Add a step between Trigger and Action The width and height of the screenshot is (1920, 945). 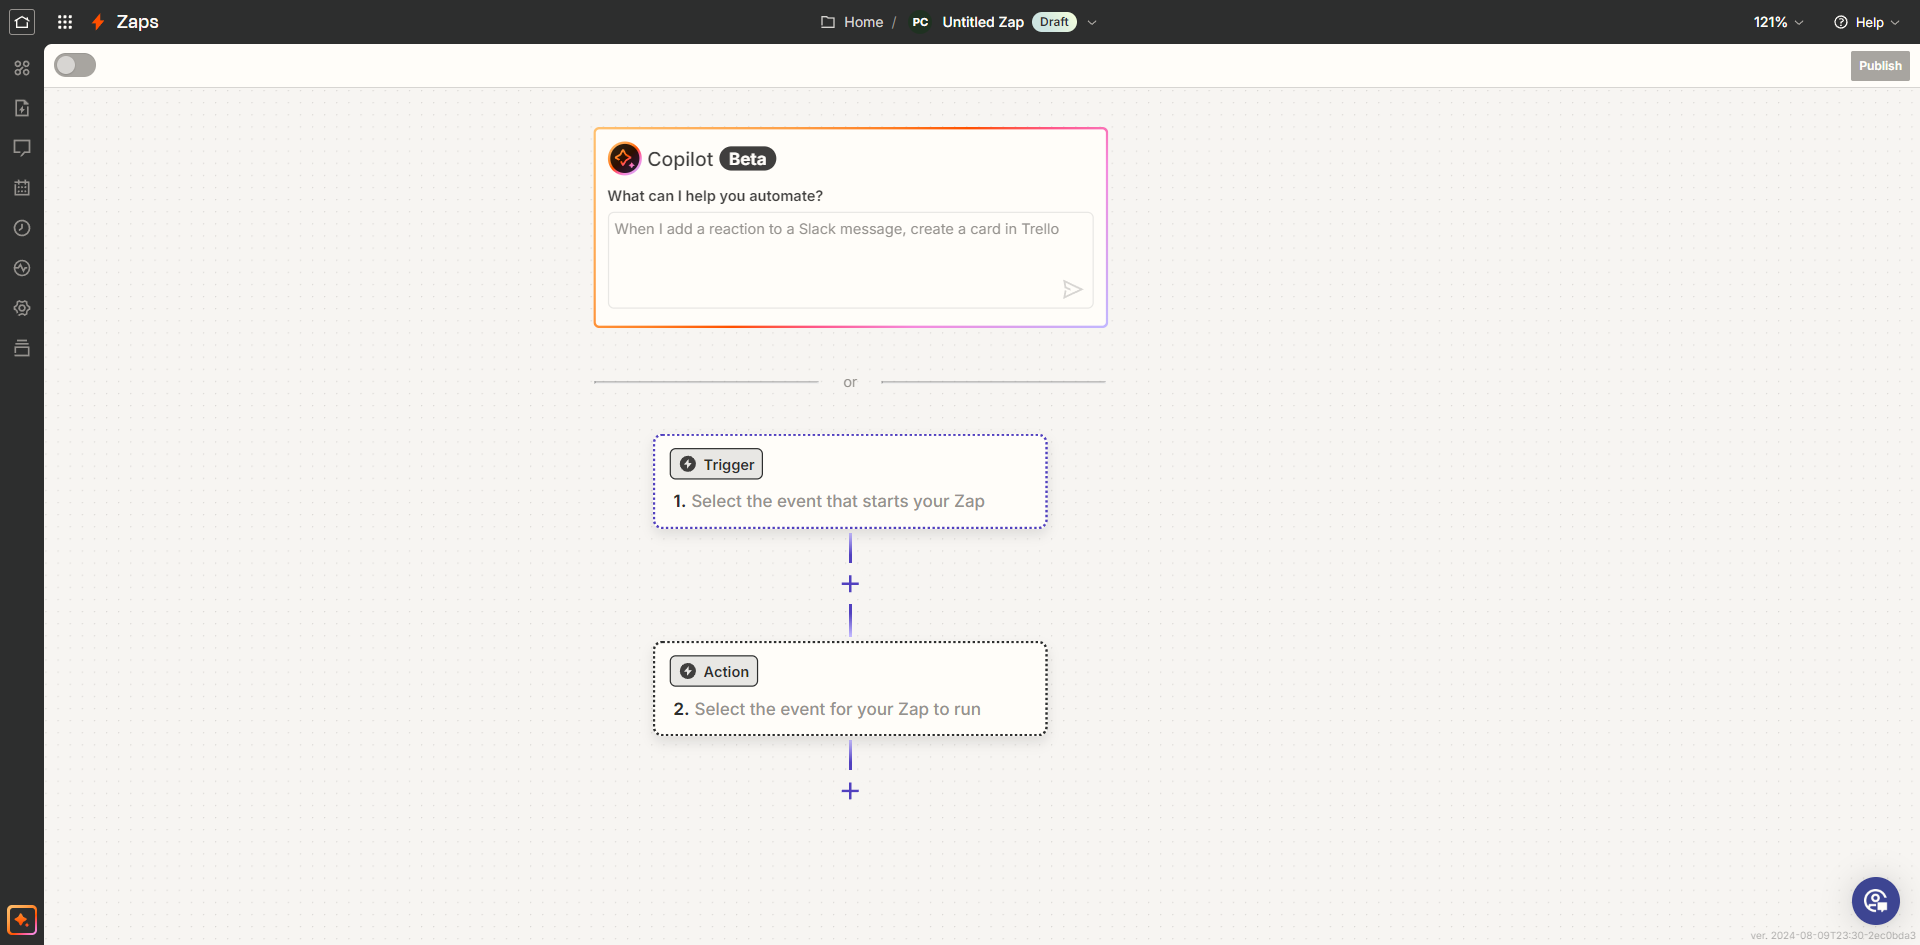pyautogui.click(x=850, y=584)
